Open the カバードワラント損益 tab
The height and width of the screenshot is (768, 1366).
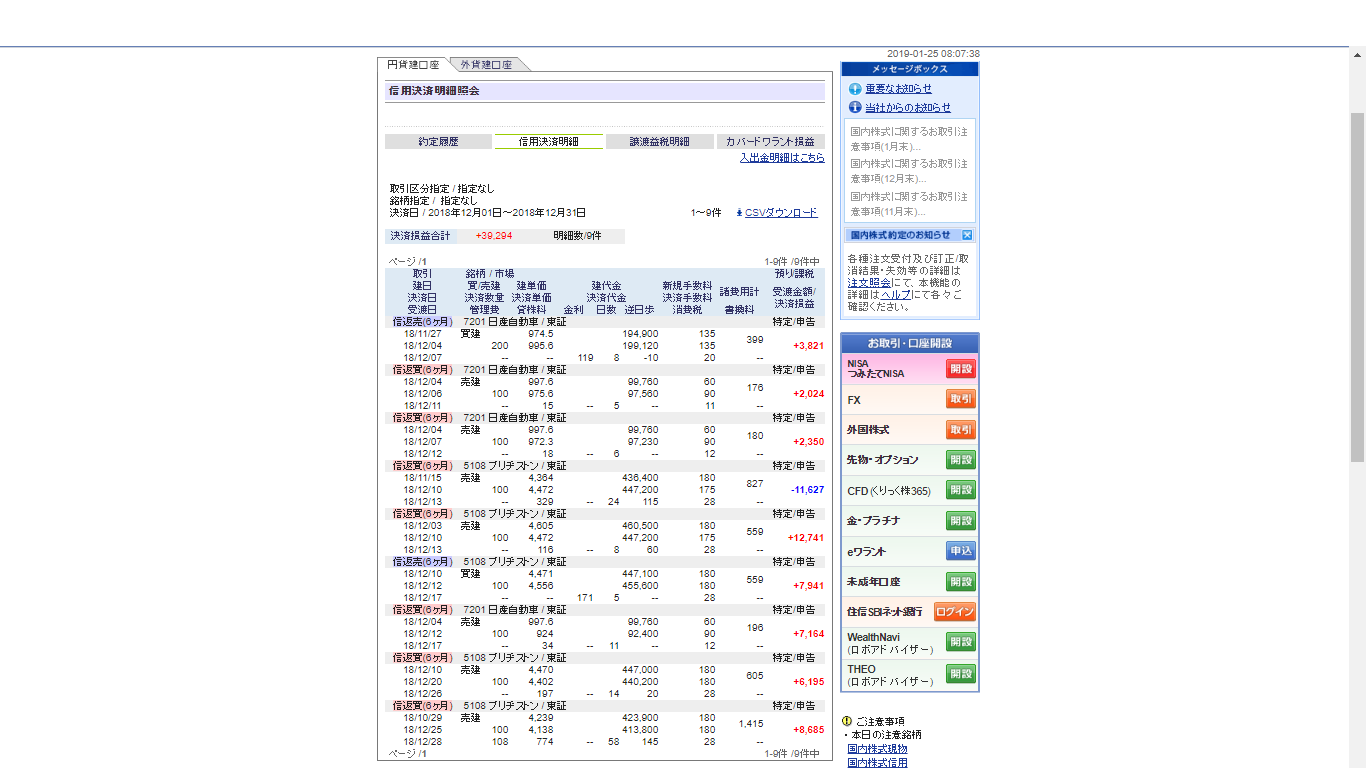pos(770,142)
